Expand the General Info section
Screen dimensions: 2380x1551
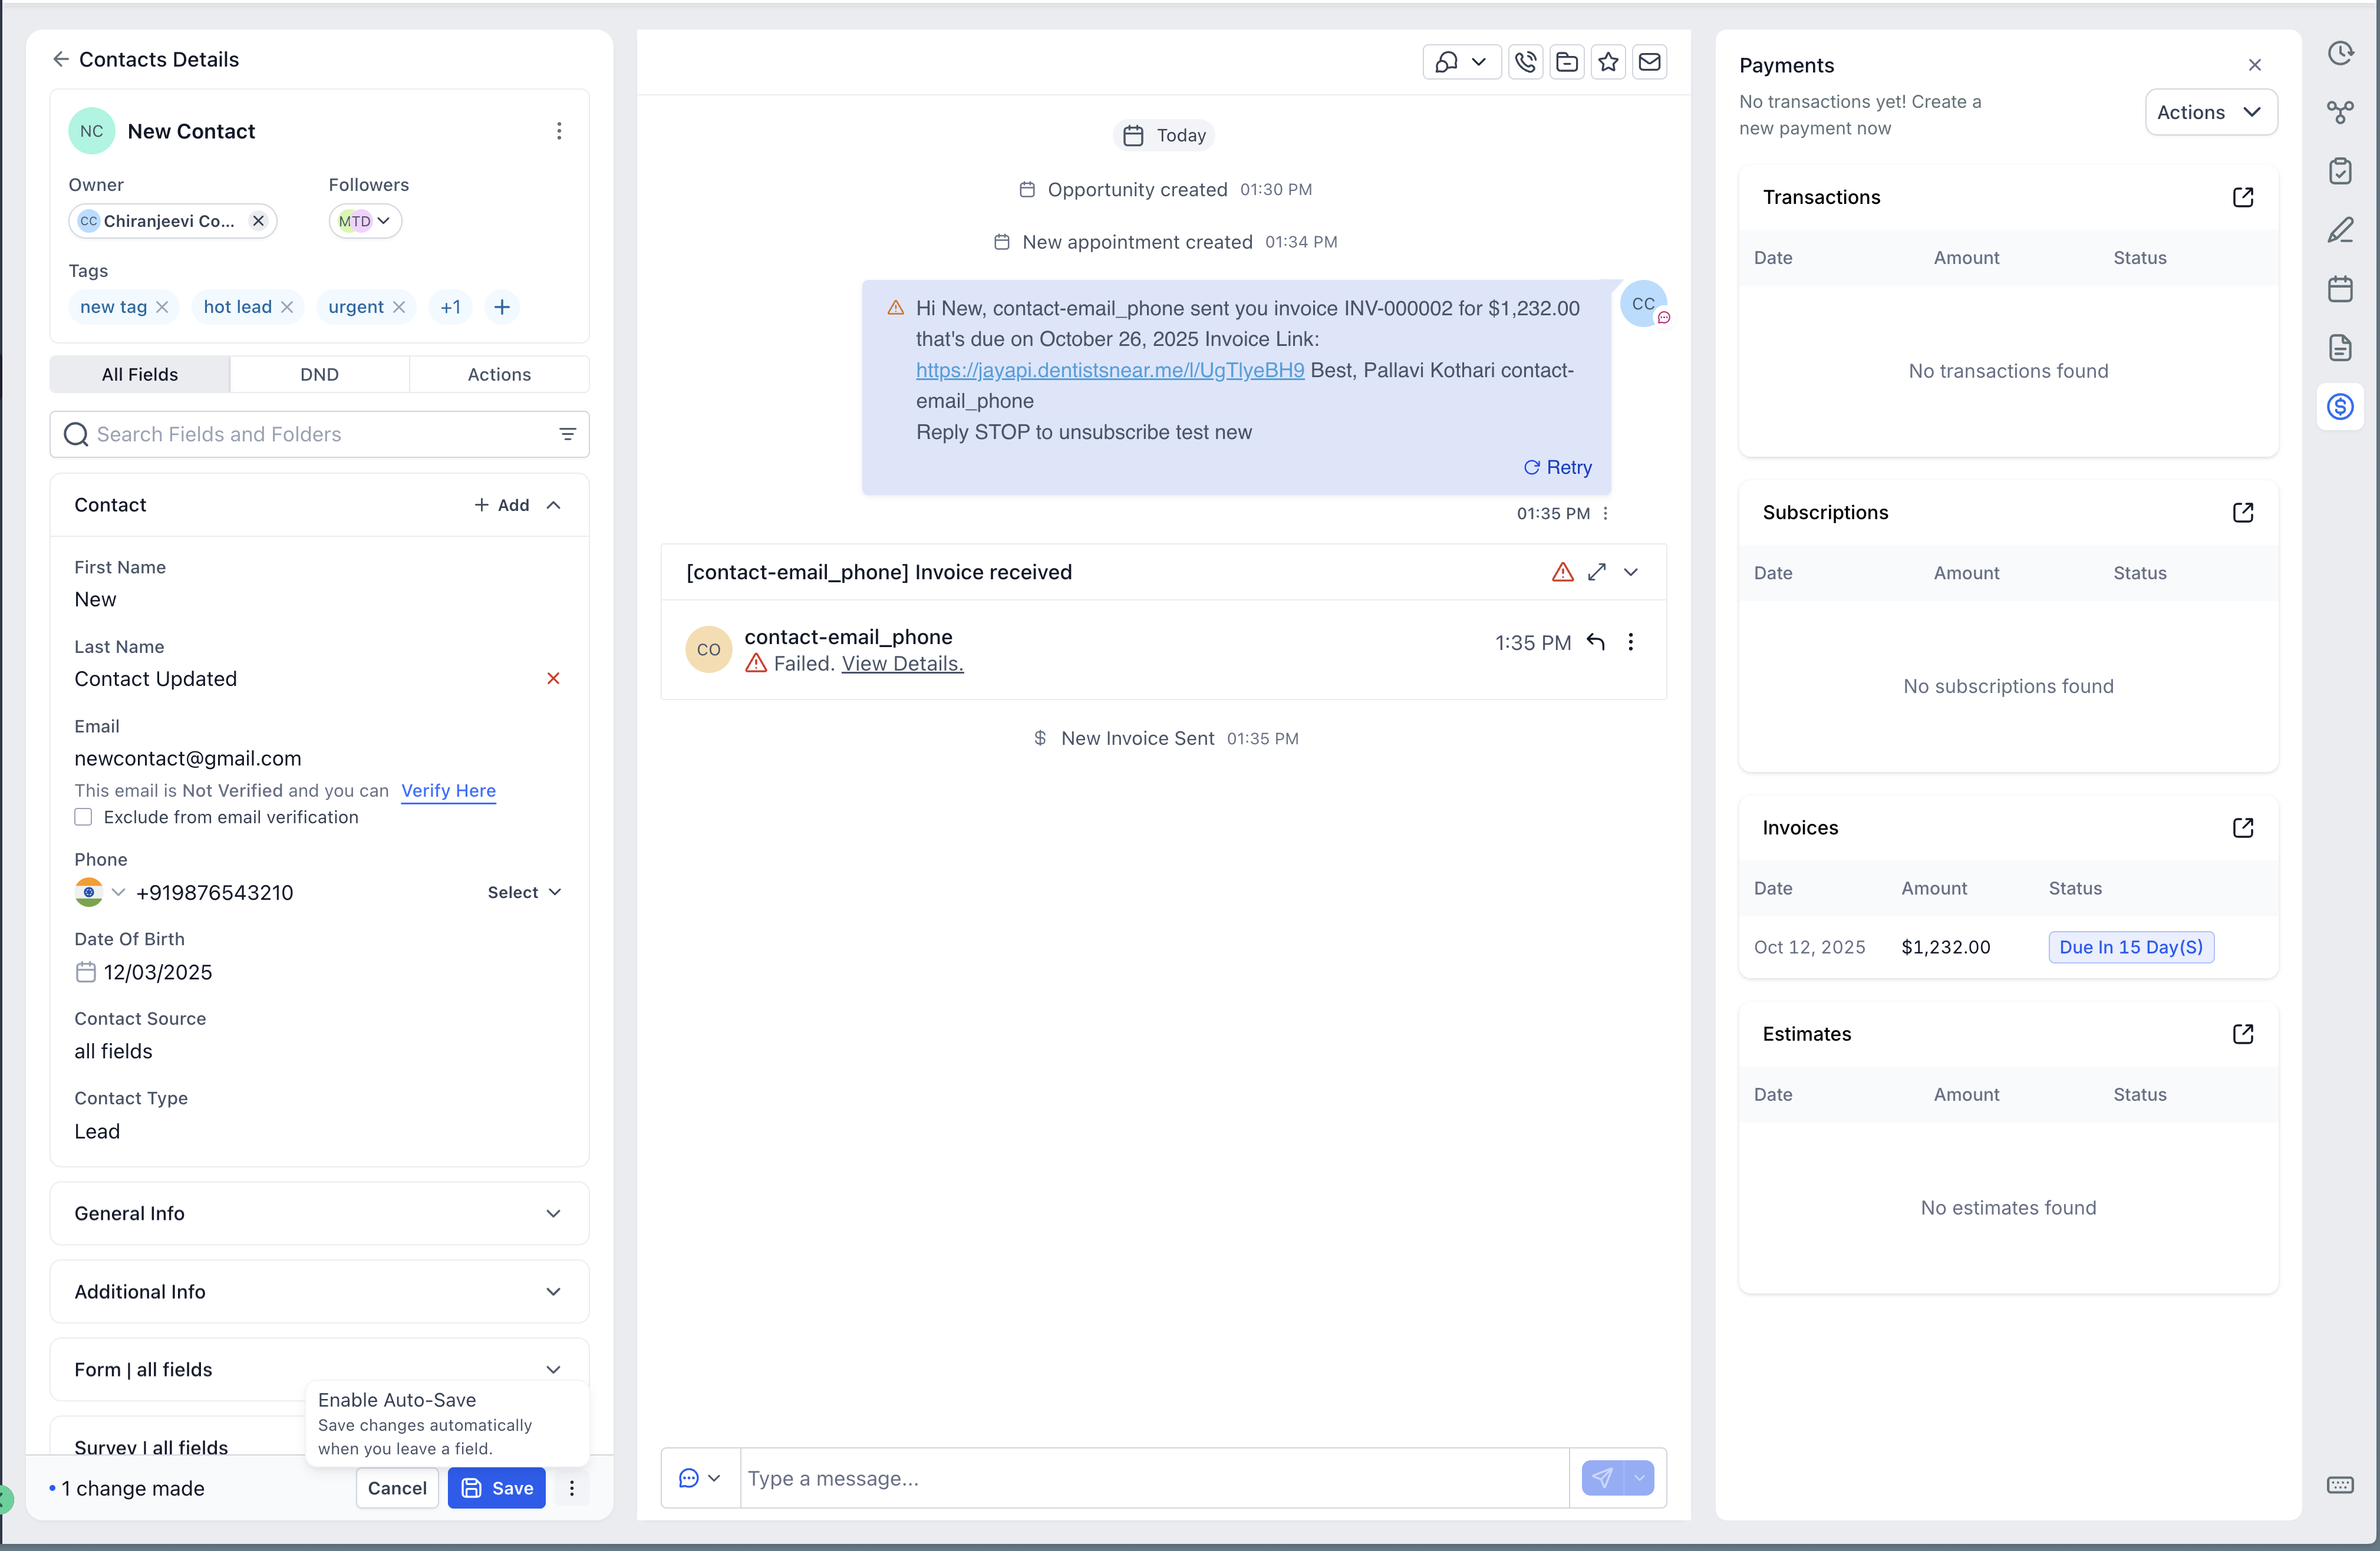pos(553,1213)
